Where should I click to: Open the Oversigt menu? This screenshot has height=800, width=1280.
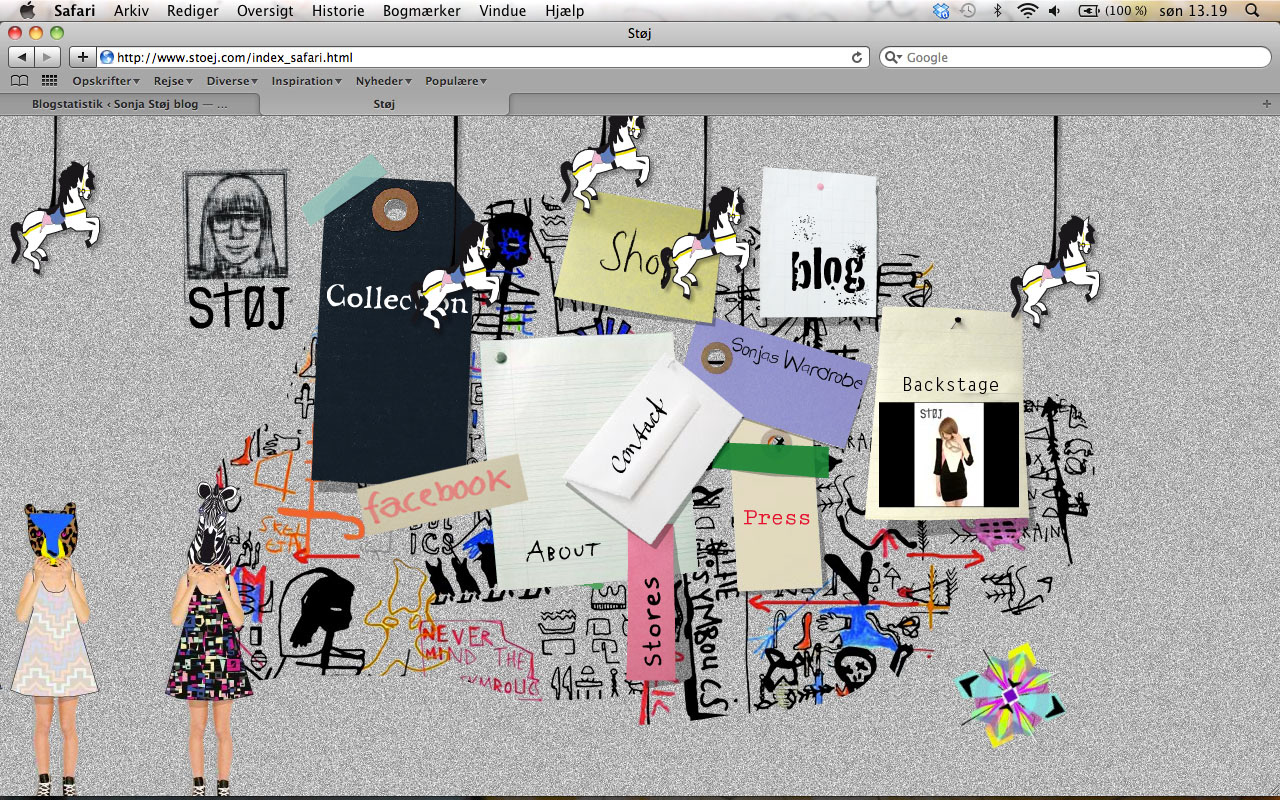pyautogui.click(x=265, y=11)
